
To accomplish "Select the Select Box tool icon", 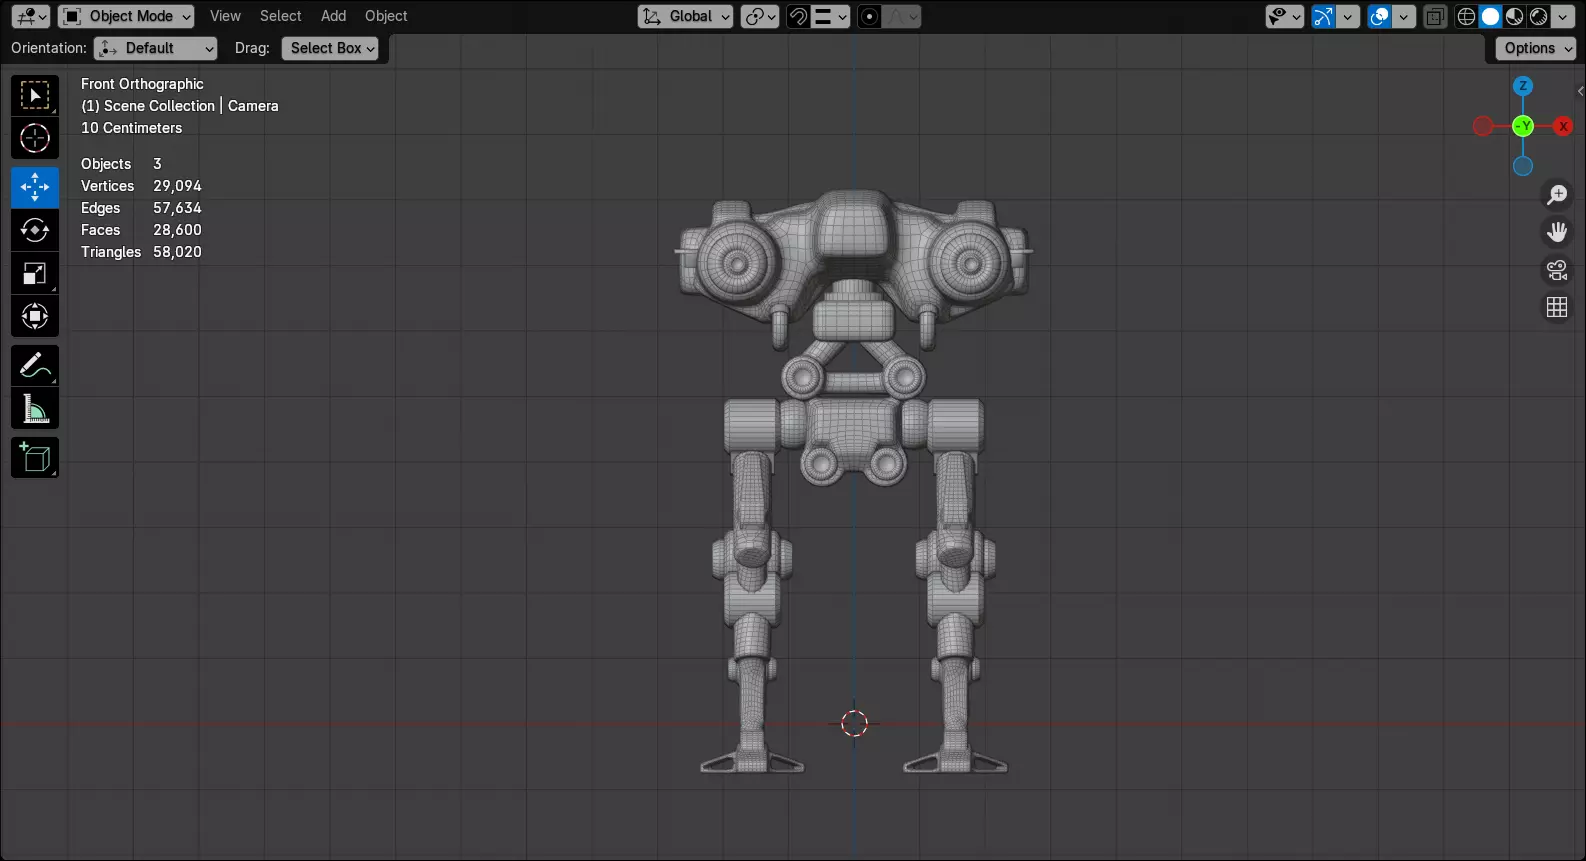I will [x=35, y=96].
